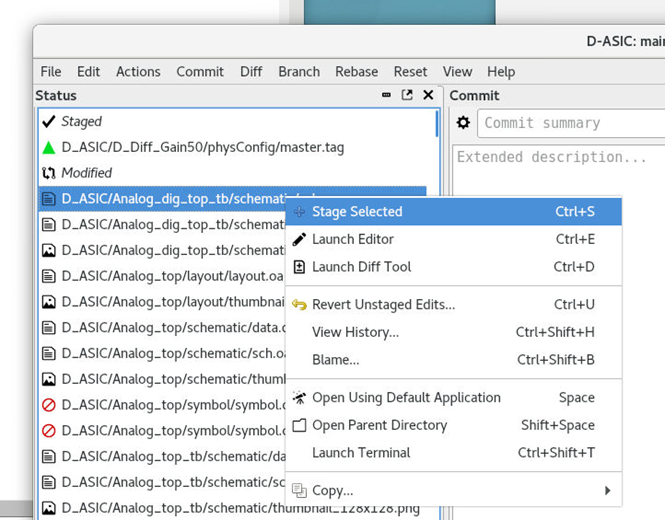
Task: Select Launch Terminal in context menu
Action: click(x=361, y=453)
